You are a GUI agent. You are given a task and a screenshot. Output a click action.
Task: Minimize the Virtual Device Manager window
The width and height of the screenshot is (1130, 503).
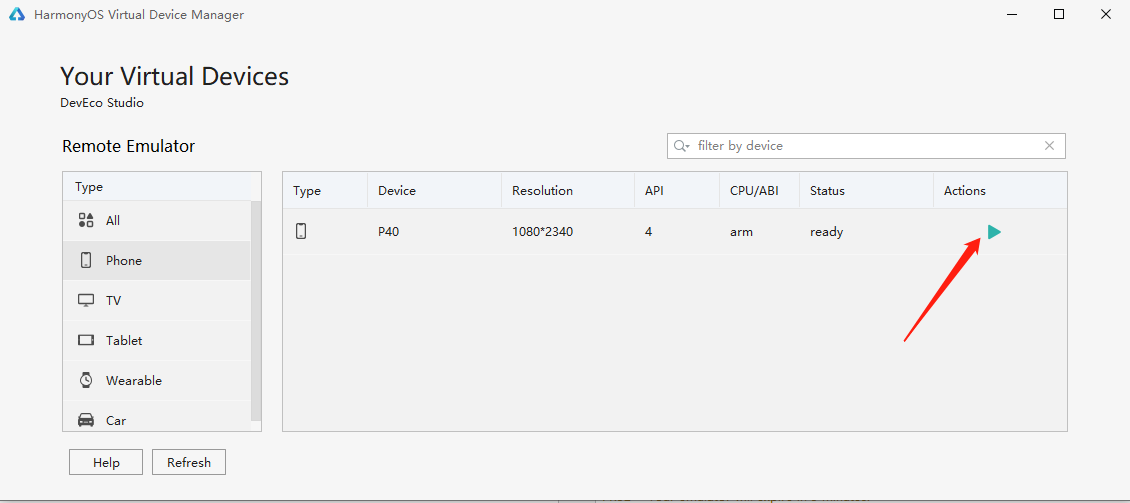(x=1013, y=14)
